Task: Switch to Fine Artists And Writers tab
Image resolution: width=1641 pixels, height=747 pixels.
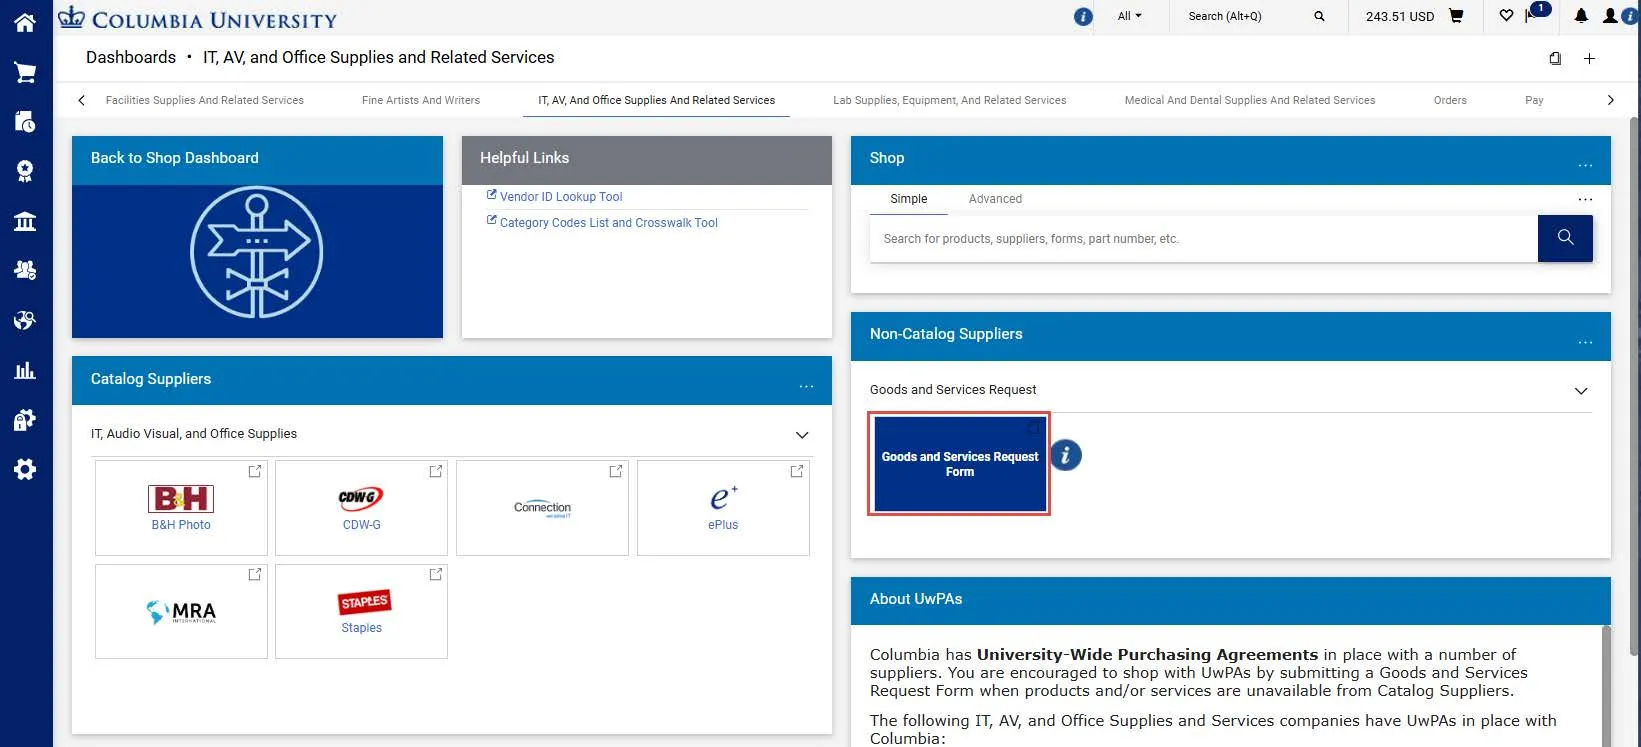Action: click(421, 100)
